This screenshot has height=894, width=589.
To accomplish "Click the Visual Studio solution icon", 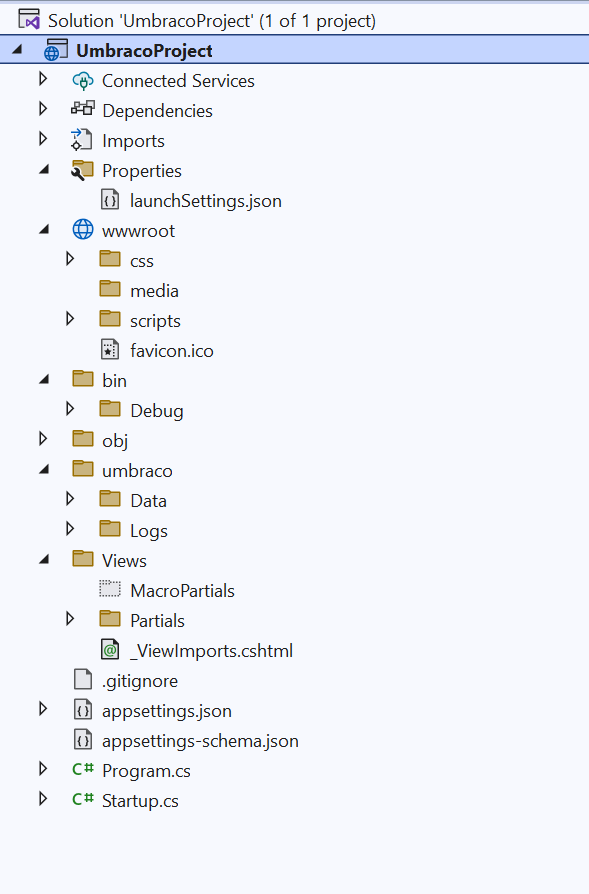I will (x=29, y=20).
